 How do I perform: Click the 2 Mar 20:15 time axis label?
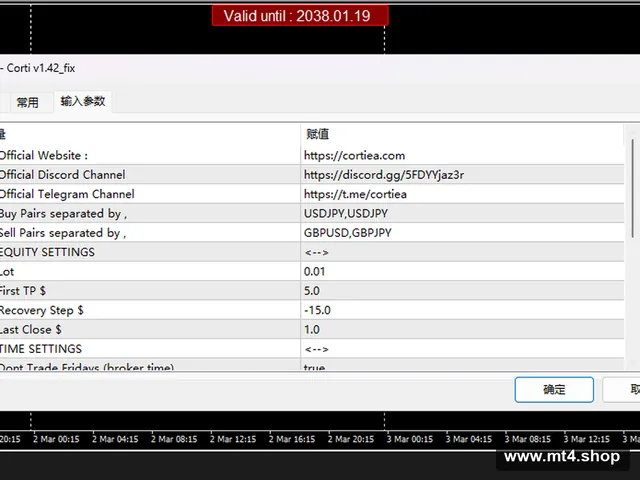pyautogui.click(x=351, y=440)
